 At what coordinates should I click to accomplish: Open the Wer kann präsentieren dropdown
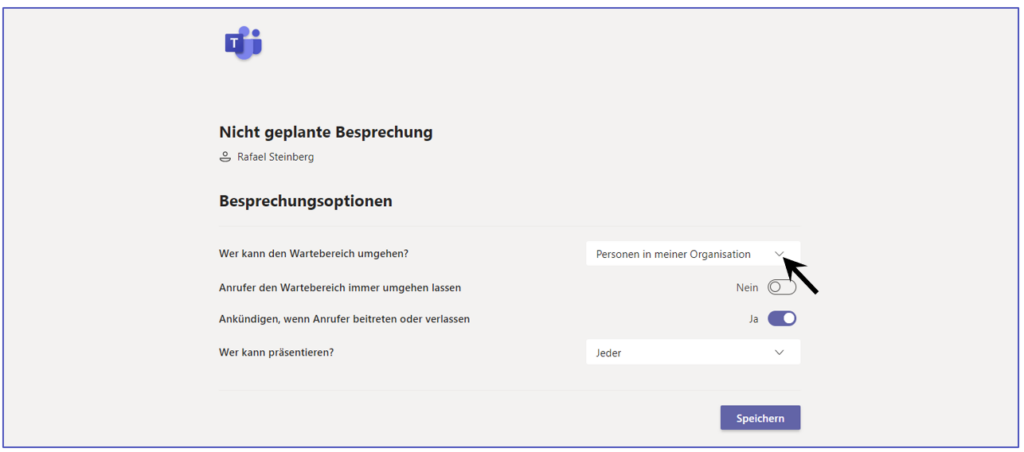(x=693, y=352)
